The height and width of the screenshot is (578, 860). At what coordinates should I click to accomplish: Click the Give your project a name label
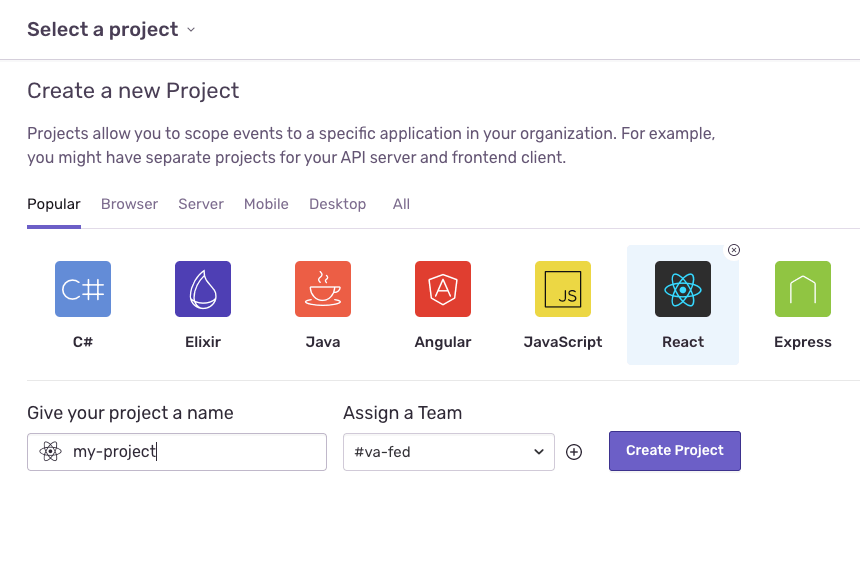coord(131,413)
